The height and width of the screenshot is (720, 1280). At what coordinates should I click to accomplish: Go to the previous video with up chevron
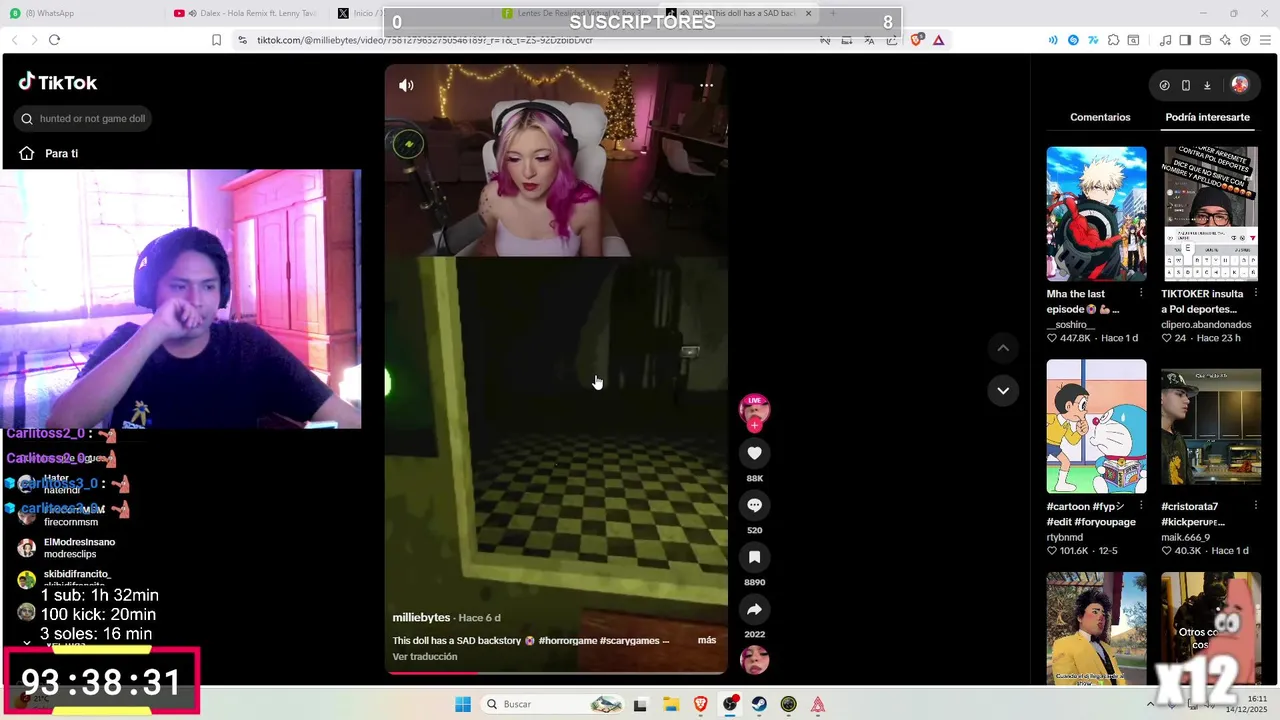point(1003,348)
